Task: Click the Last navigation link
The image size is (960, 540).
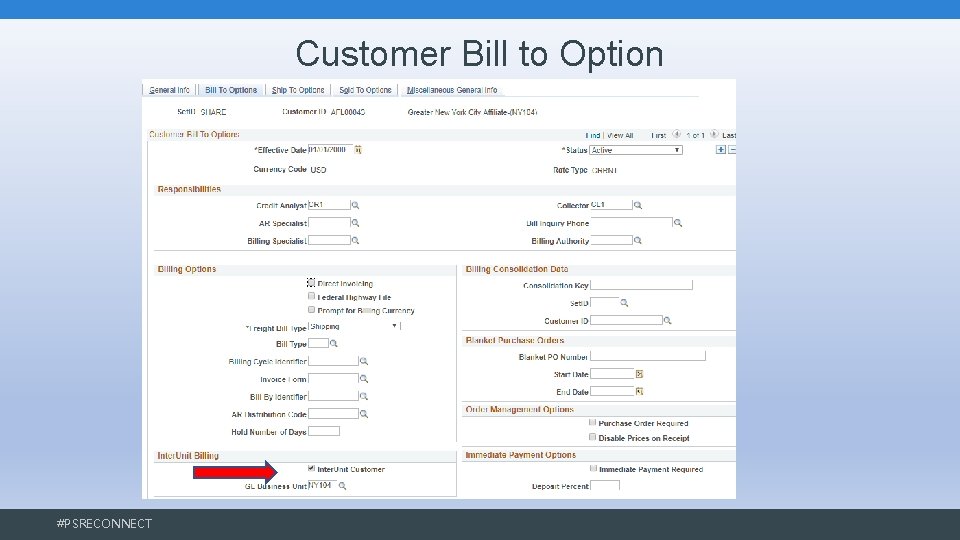Action: (729, 135)
